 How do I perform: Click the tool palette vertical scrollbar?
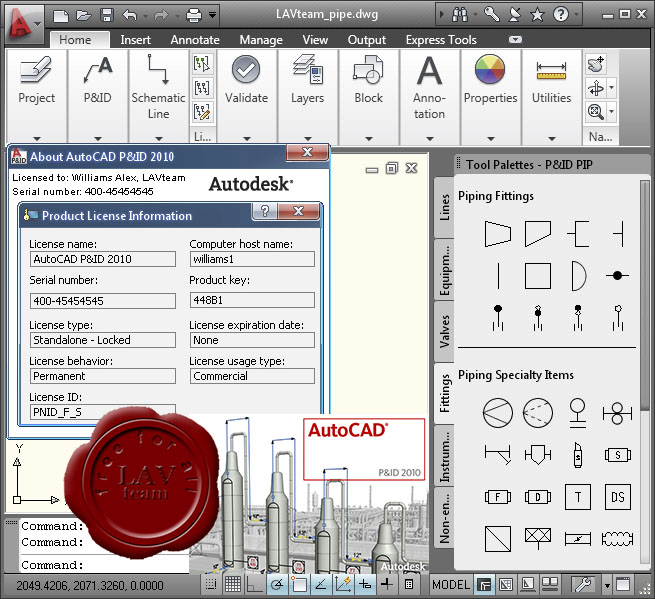pos(645,372)
